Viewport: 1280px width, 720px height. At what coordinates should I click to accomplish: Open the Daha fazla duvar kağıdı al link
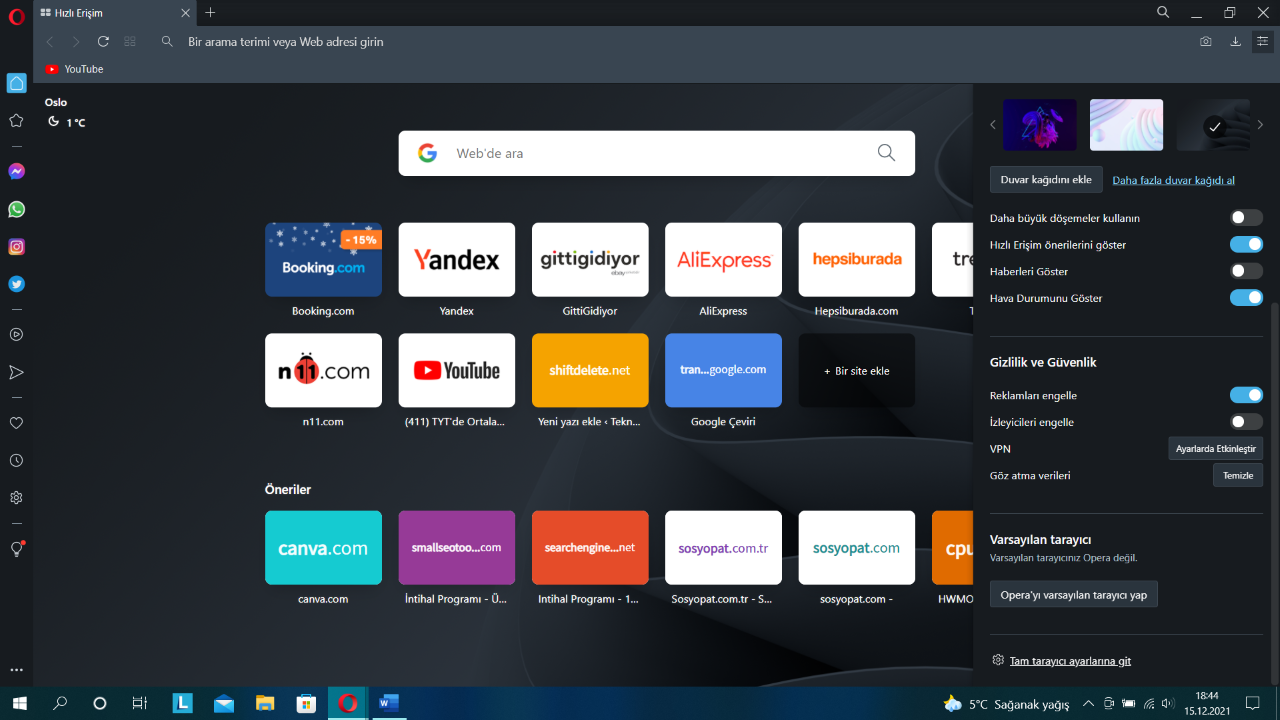[1173, 180]
